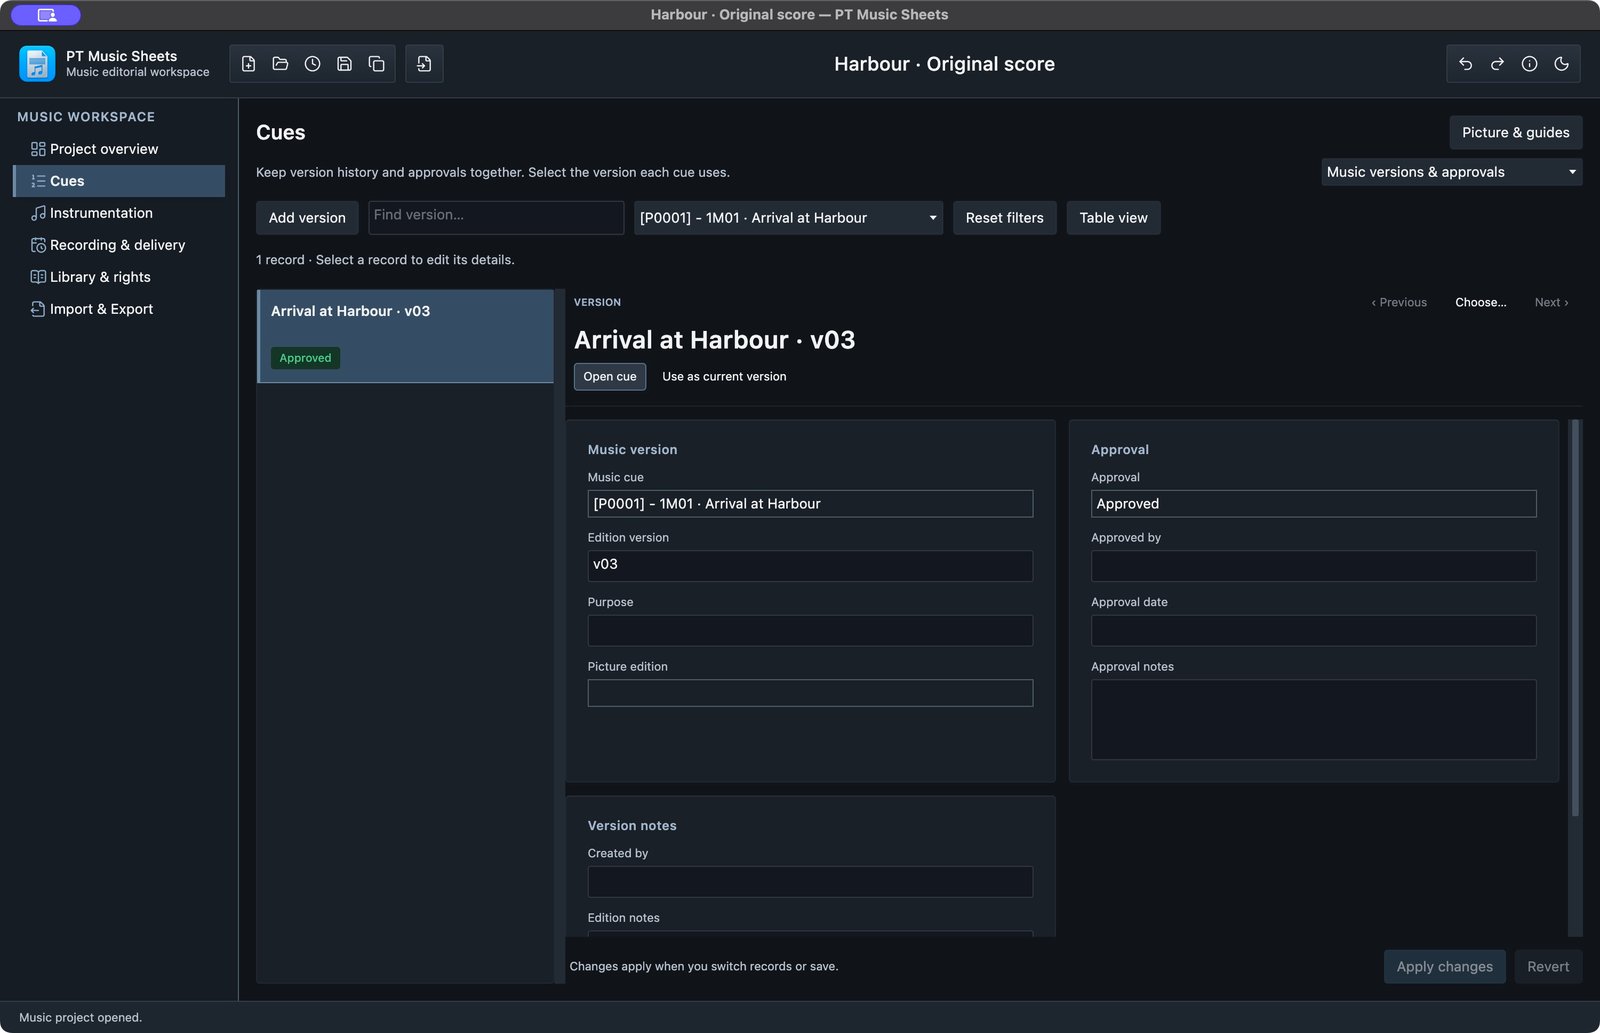
Task: Click the Picture & guides button
Action: 1516,133
